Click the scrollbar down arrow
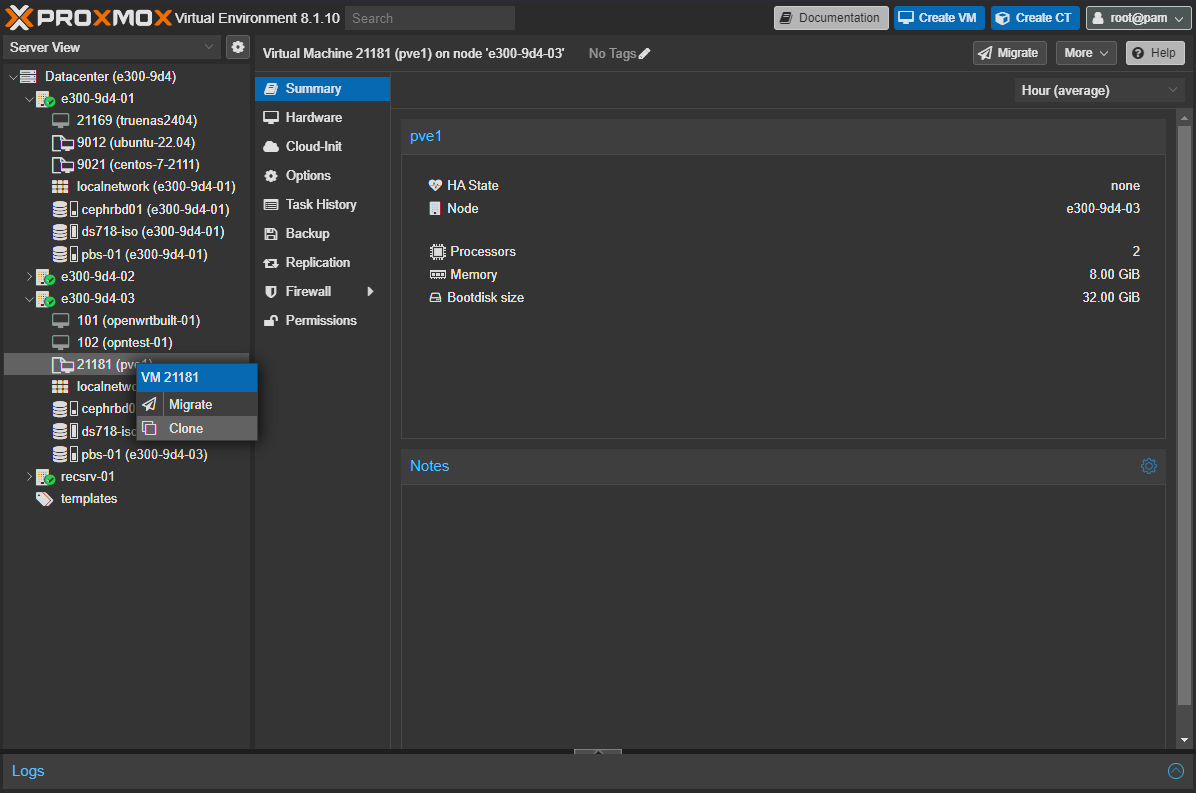This screenshot has width=1196, height=793. click(1184, 740)
